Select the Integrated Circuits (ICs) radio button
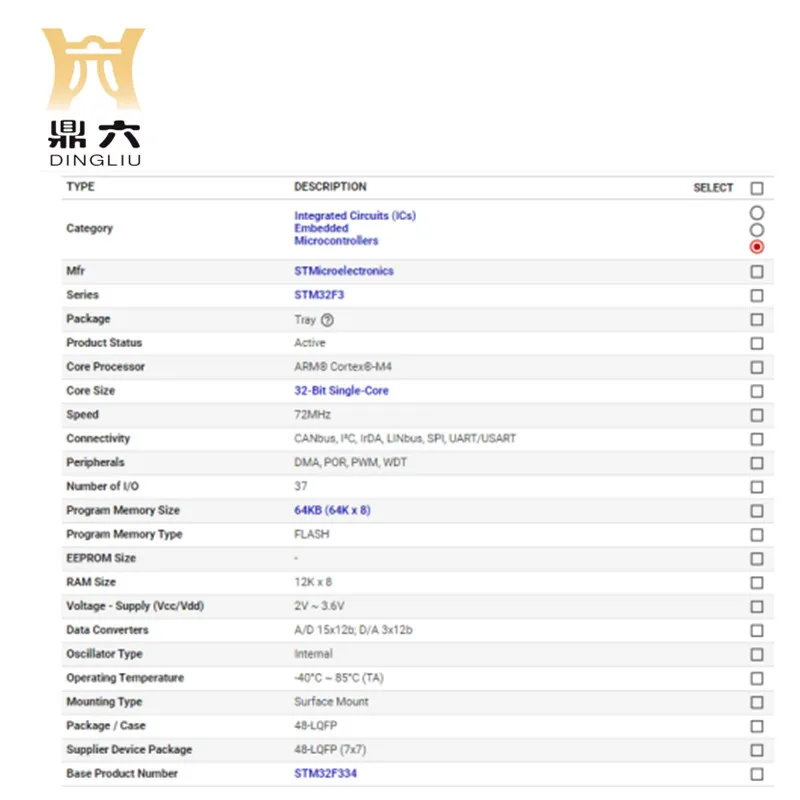 pos(757,212)
